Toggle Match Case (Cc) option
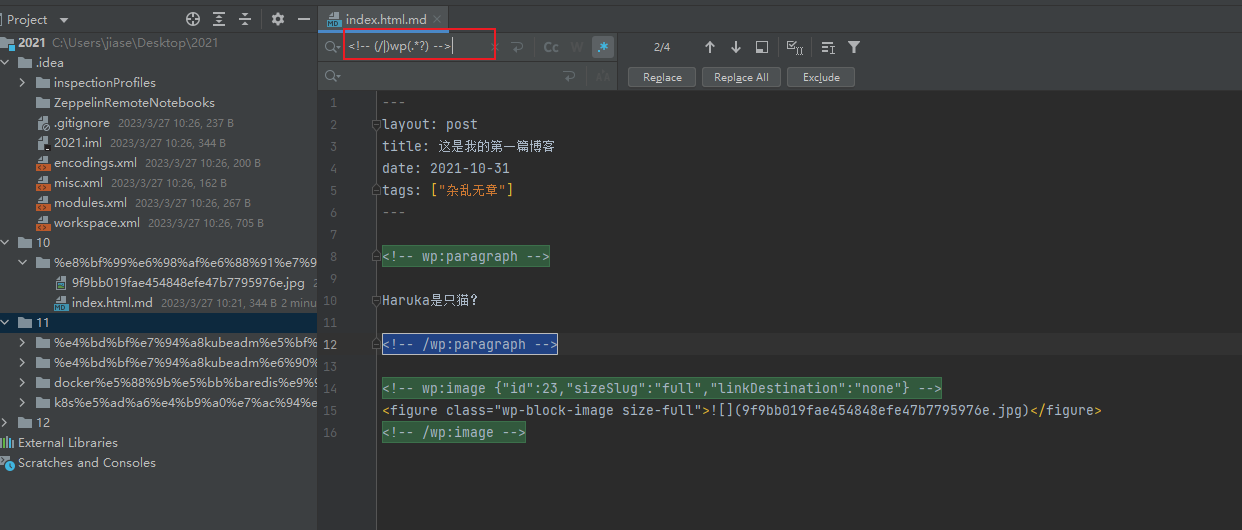Viewport: 1242px width, 530px height. (x=551, y=47)
